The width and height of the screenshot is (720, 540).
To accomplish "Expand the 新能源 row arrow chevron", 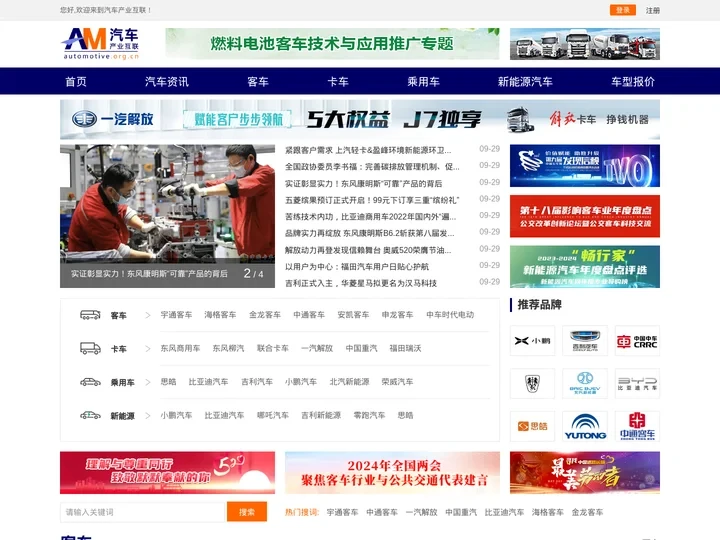I will pyautogui.click(x=147, y=416).
